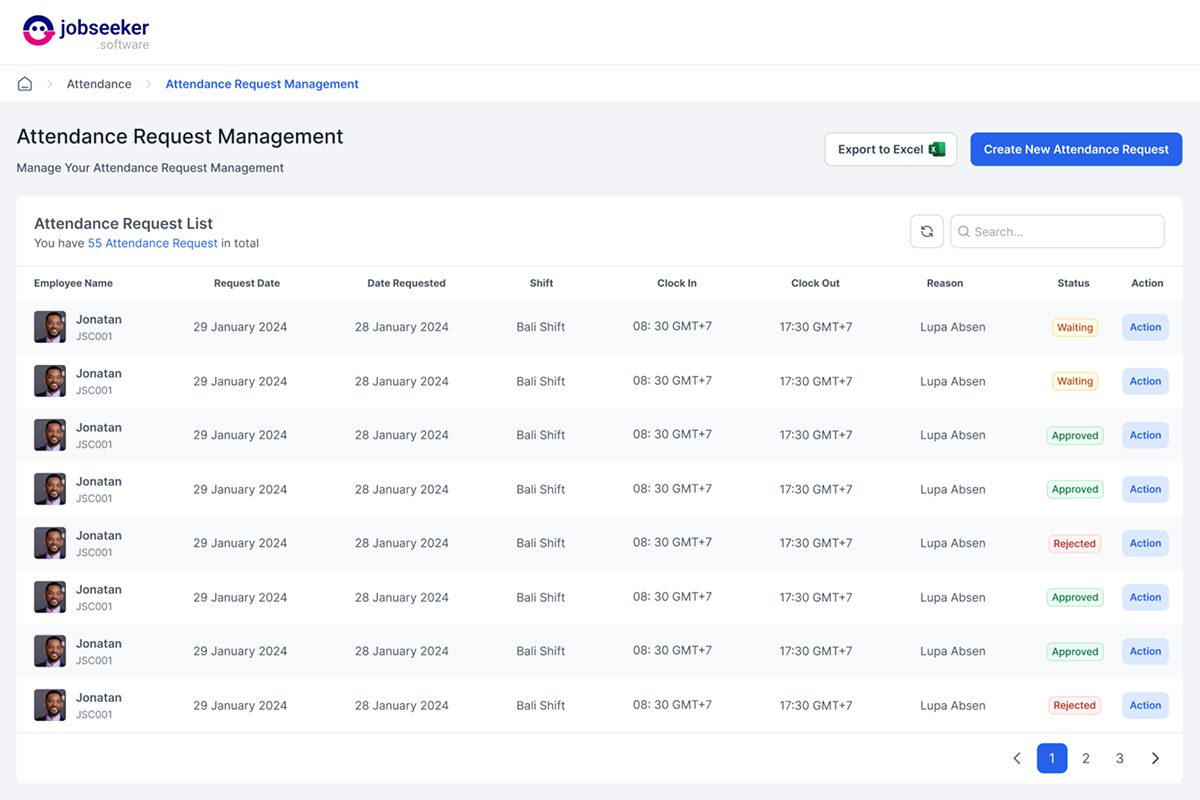Open Action for the second Waiting row
1200x800 pixels.
point(1145,381)
